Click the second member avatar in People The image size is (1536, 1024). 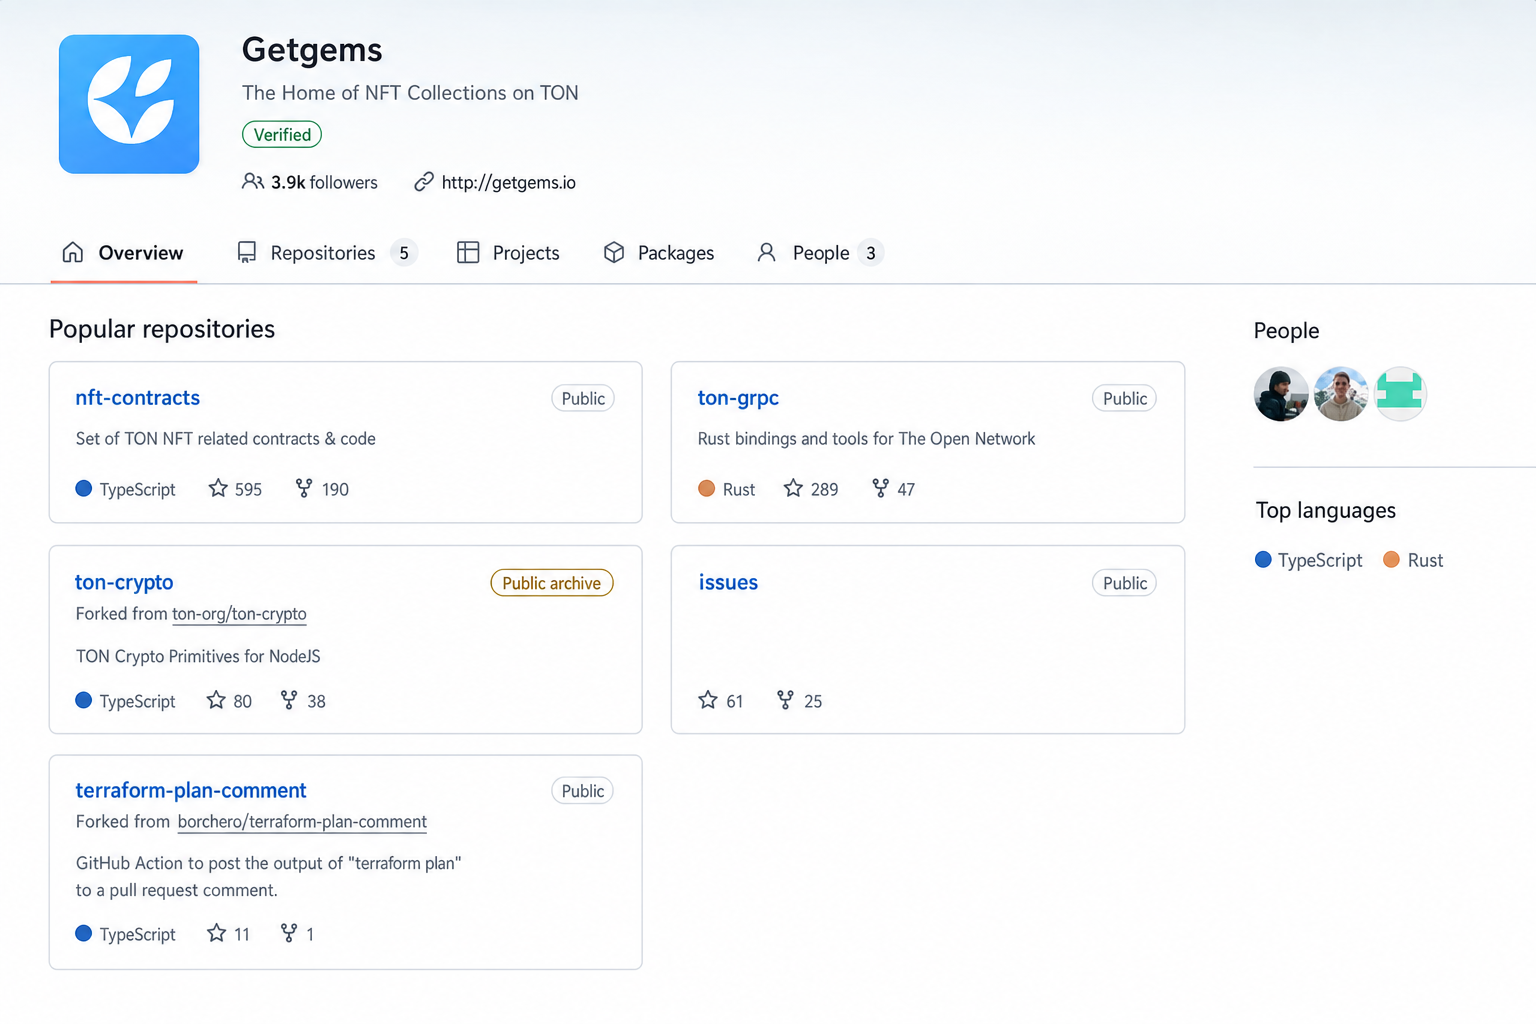click(1341, 394)
